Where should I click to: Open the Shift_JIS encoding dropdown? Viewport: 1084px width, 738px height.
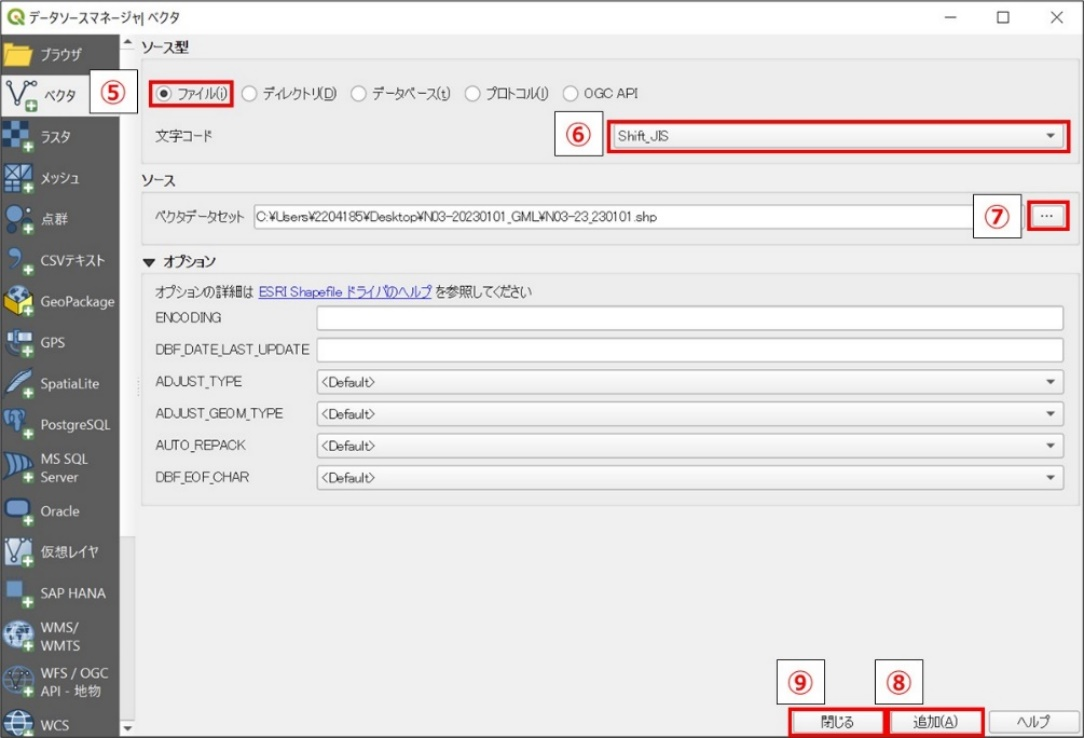point(839,136)
